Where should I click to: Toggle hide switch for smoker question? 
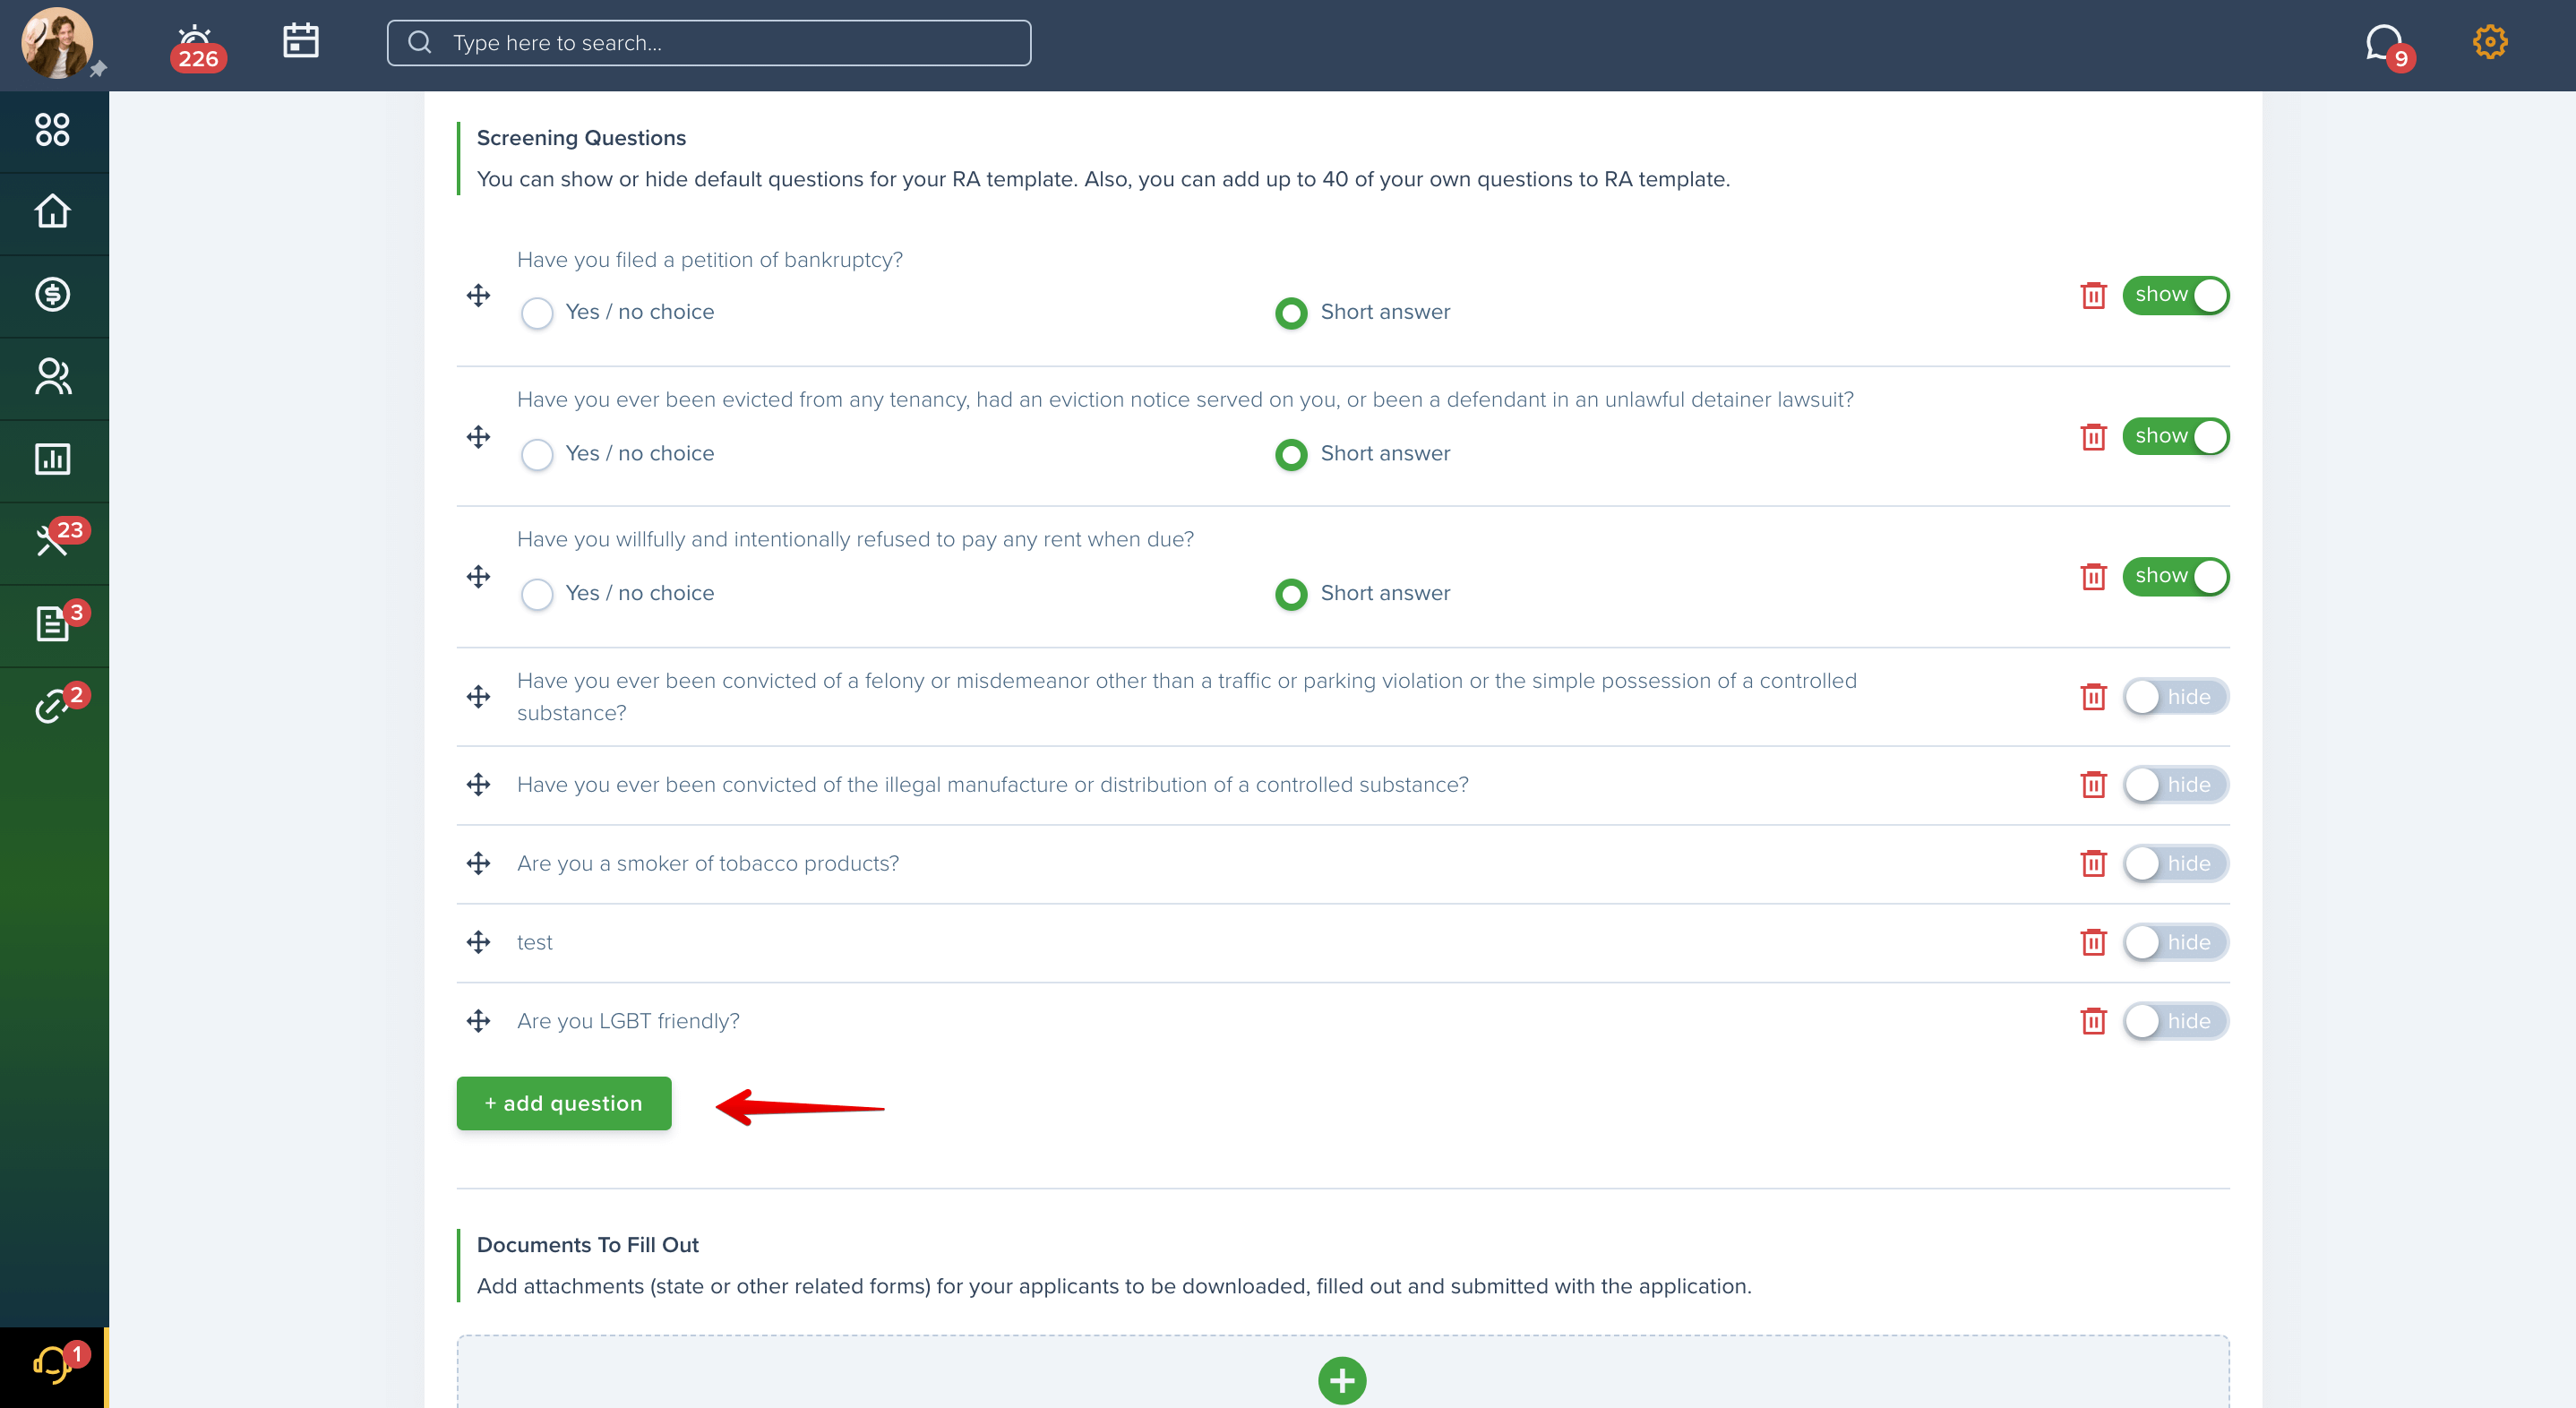tap(2176, 863)
